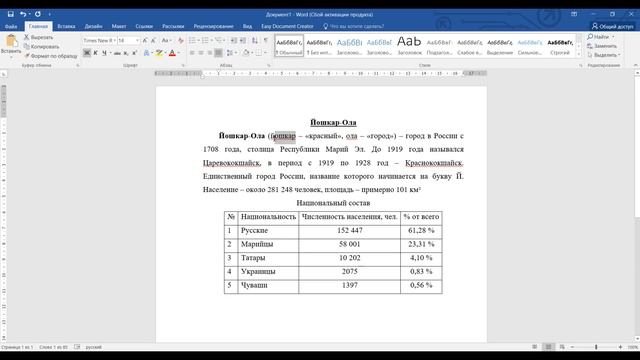
Task: Switch to the Рецензирование tab
Action: pos(213,26)
